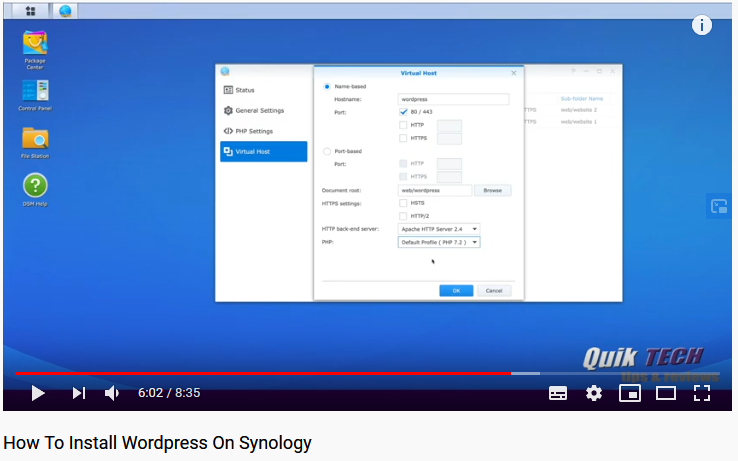Click the Sub-folder Name column header
The width and height of the screenshot is (738, 461).
tap(582, 98)
